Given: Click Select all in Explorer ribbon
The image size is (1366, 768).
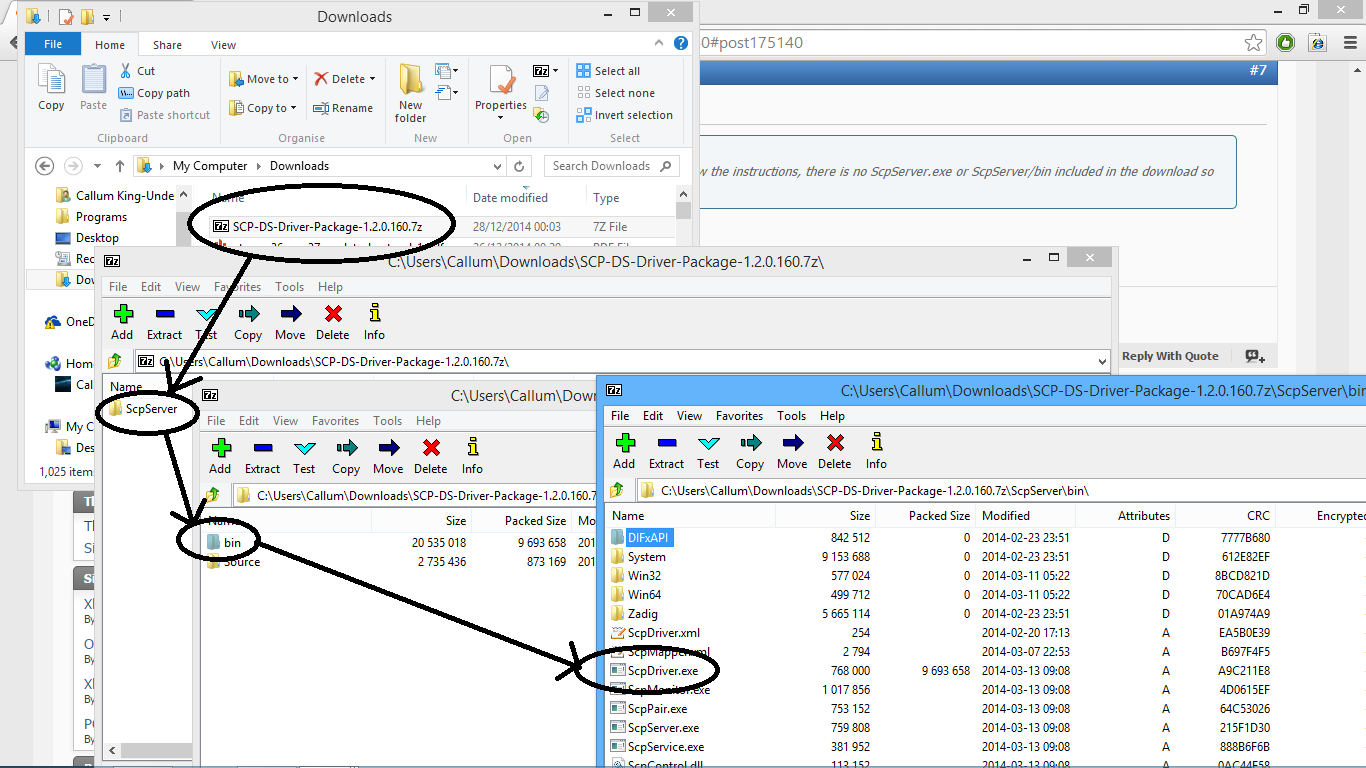Looking at the screenshot, I should 608,71.
